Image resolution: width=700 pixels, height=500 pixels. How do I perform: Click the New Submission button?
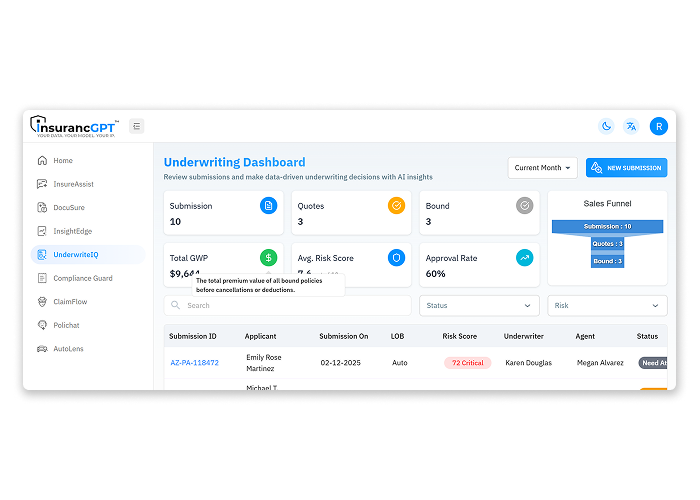pyautogui.click(x=626, y=168)
